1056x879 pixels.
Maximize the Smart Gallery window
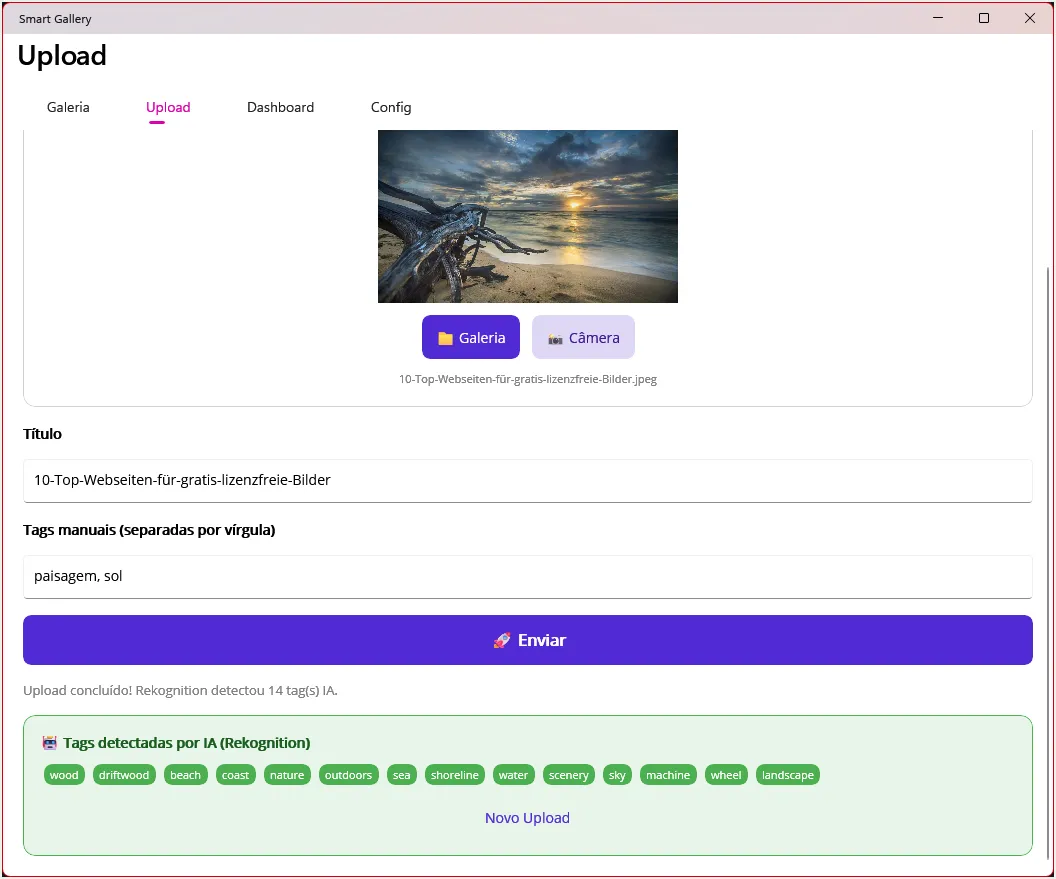(x=984, y=18)
